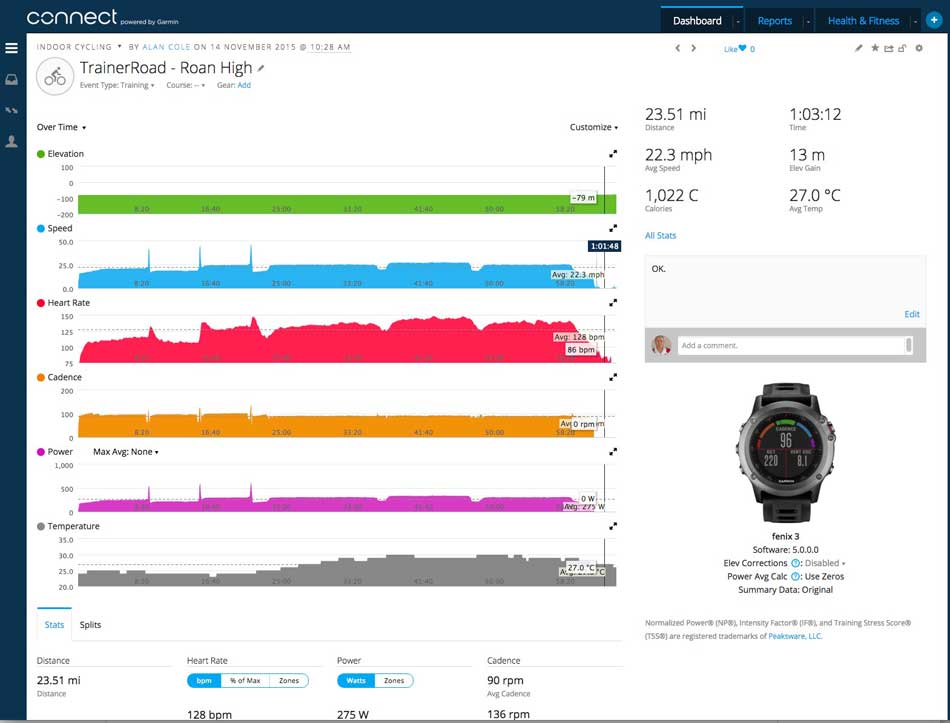Switch to the Health & Fitness tab
Viewport: 950px width, 723px height.
pos(863,21)
